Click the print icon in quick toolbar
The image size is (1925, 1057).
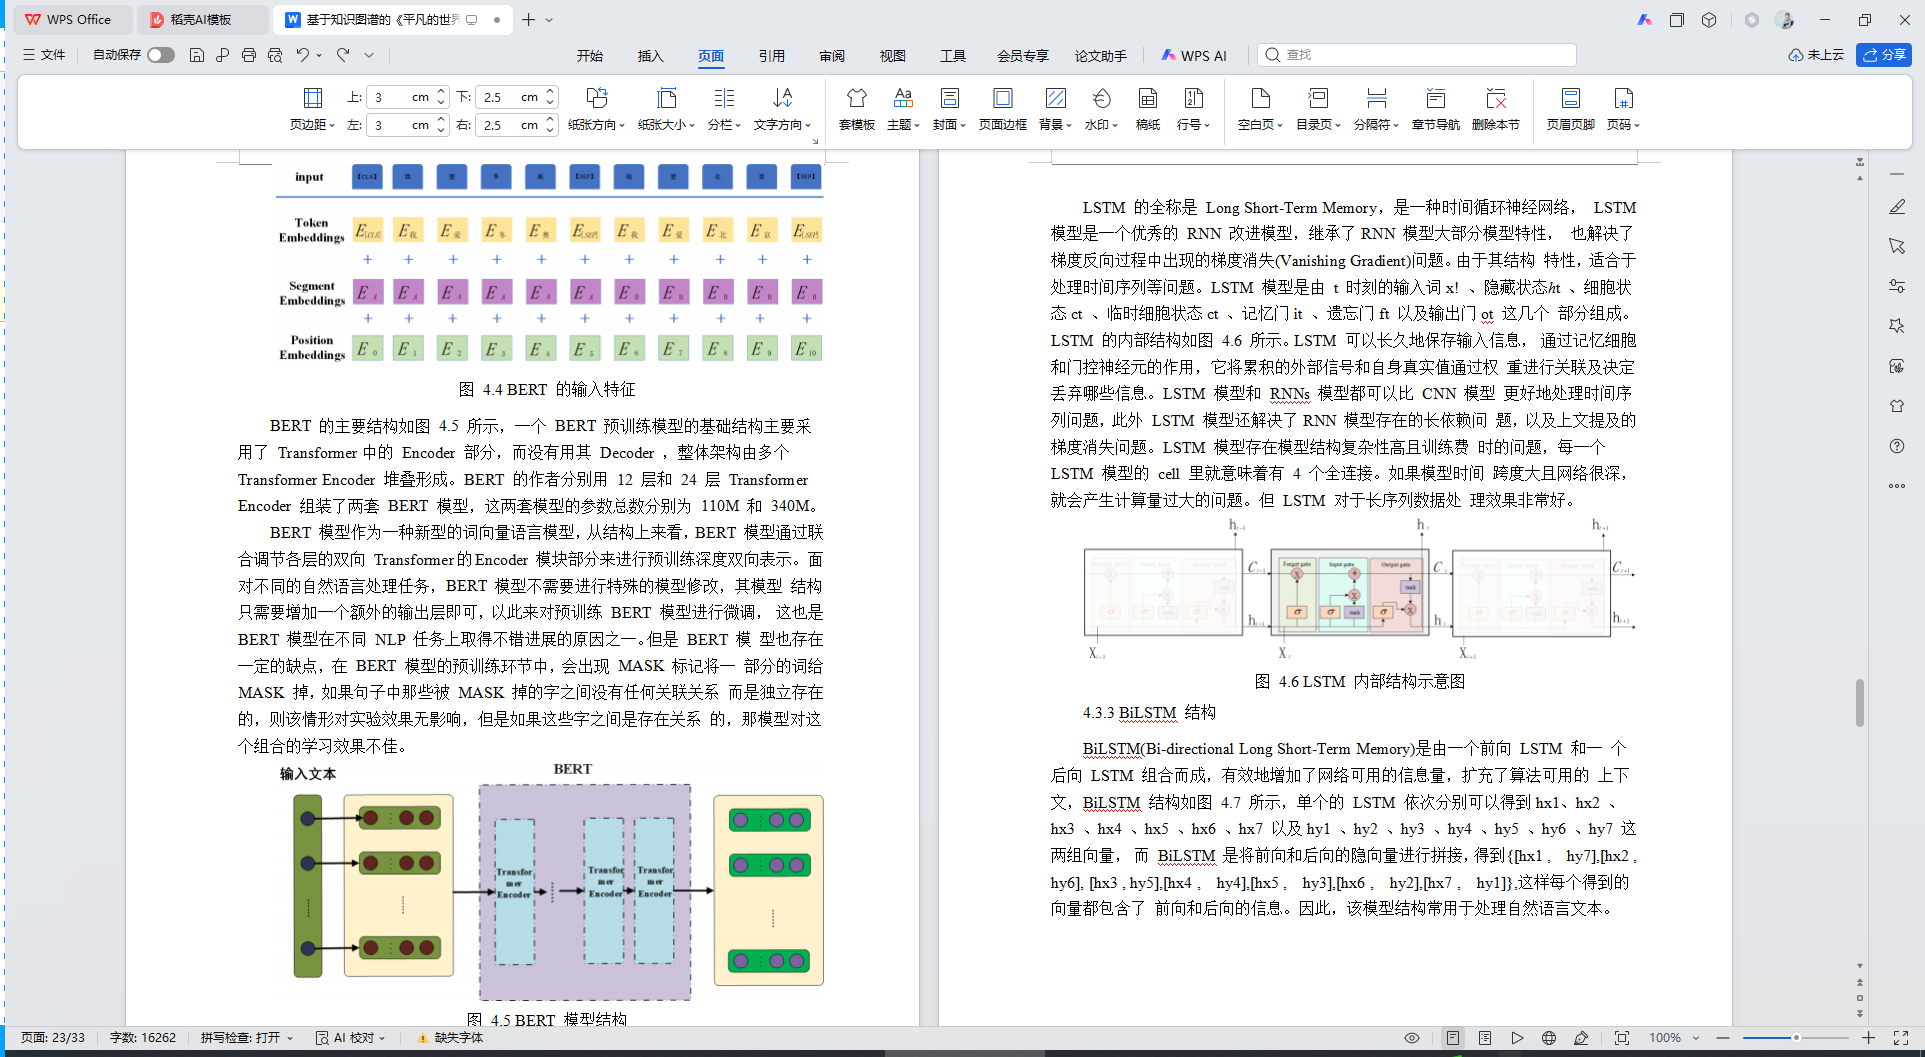coord(249,55)
